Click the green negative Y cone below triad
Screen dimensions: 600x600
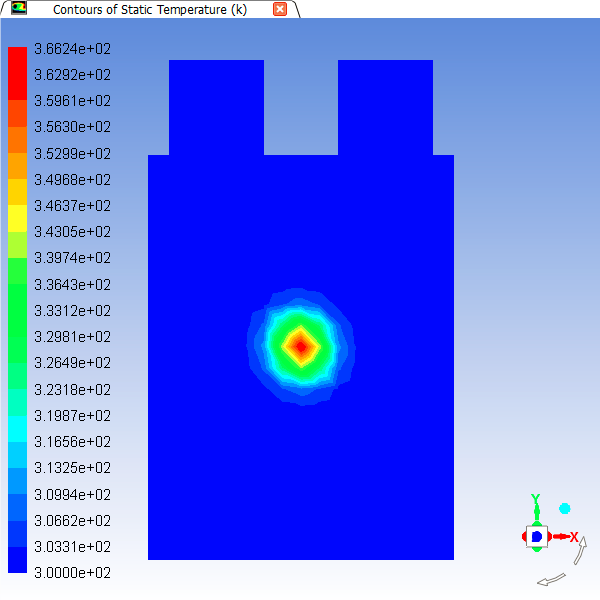(x=536, y=550)
